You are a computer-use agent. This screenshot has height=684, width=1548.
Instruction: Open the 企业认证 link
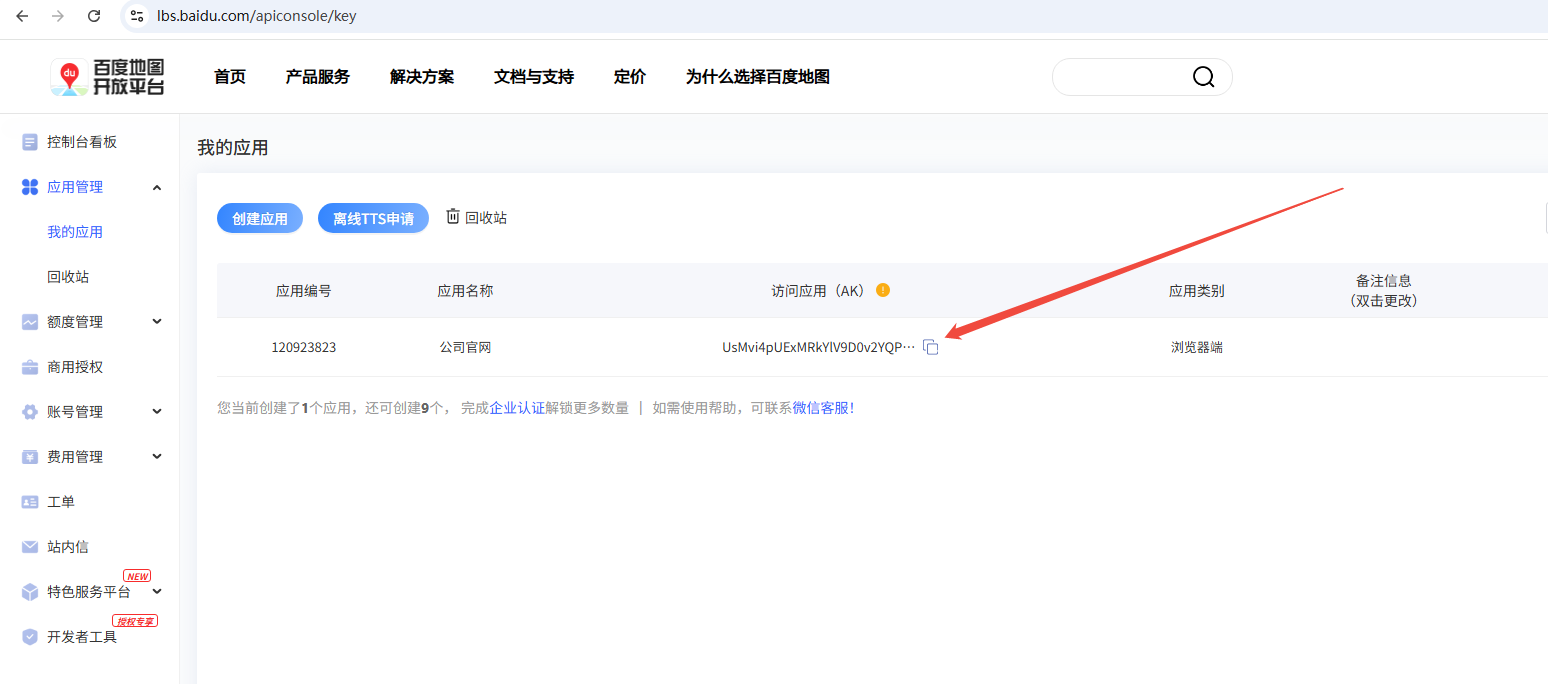(x=517, y=408)
